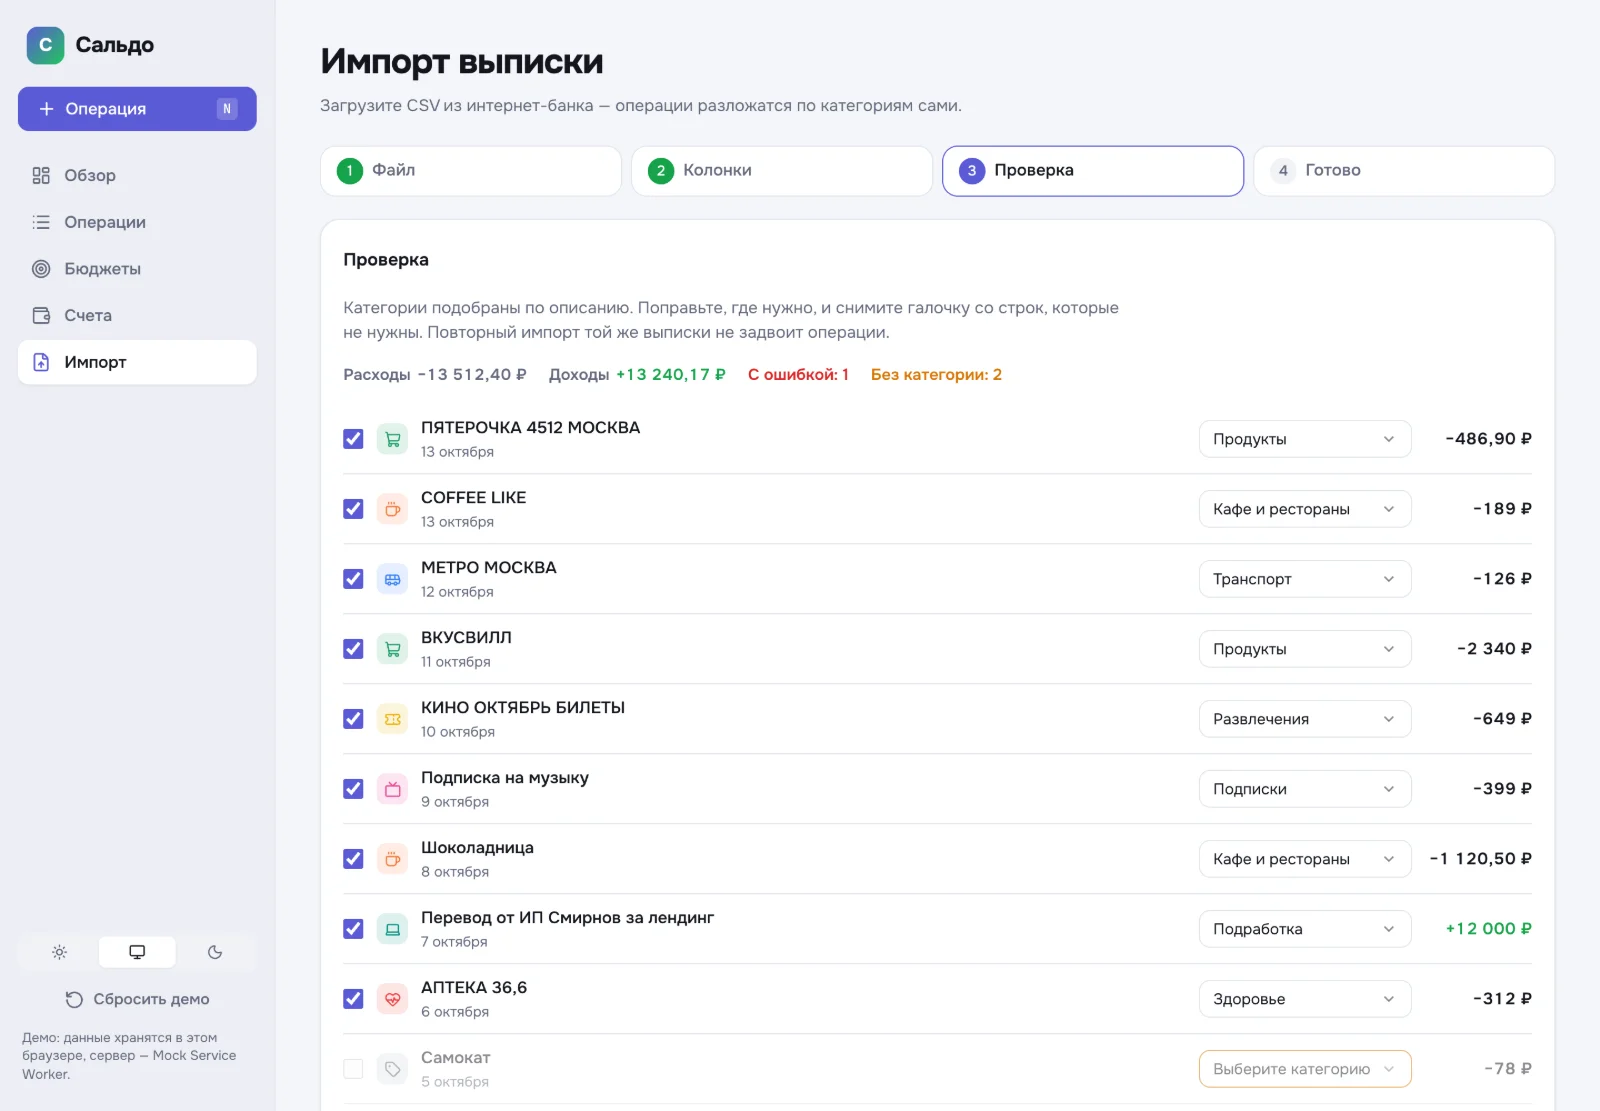This screenshot has width=1600, height=1111.
Task: Check the Самокат row checkbox
Action: click(x=353, y=1069)
